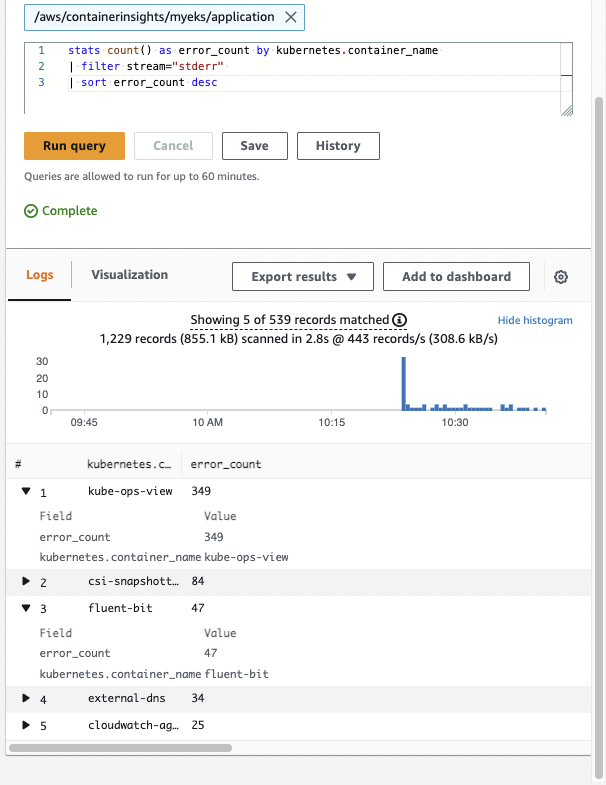Click the Cancel button

(x=173, y=146)
